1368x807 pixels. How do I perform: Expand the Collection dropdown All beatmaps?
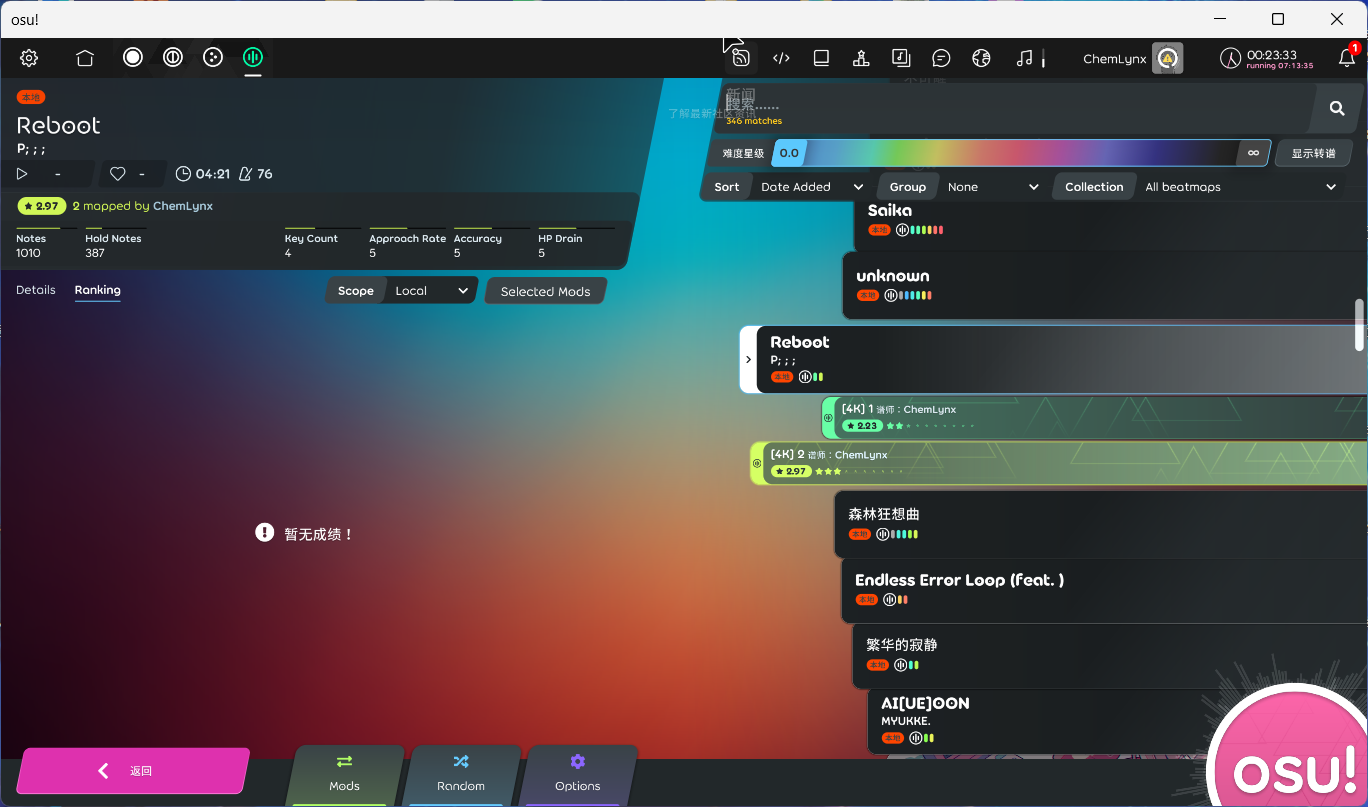coord(1240,187)
